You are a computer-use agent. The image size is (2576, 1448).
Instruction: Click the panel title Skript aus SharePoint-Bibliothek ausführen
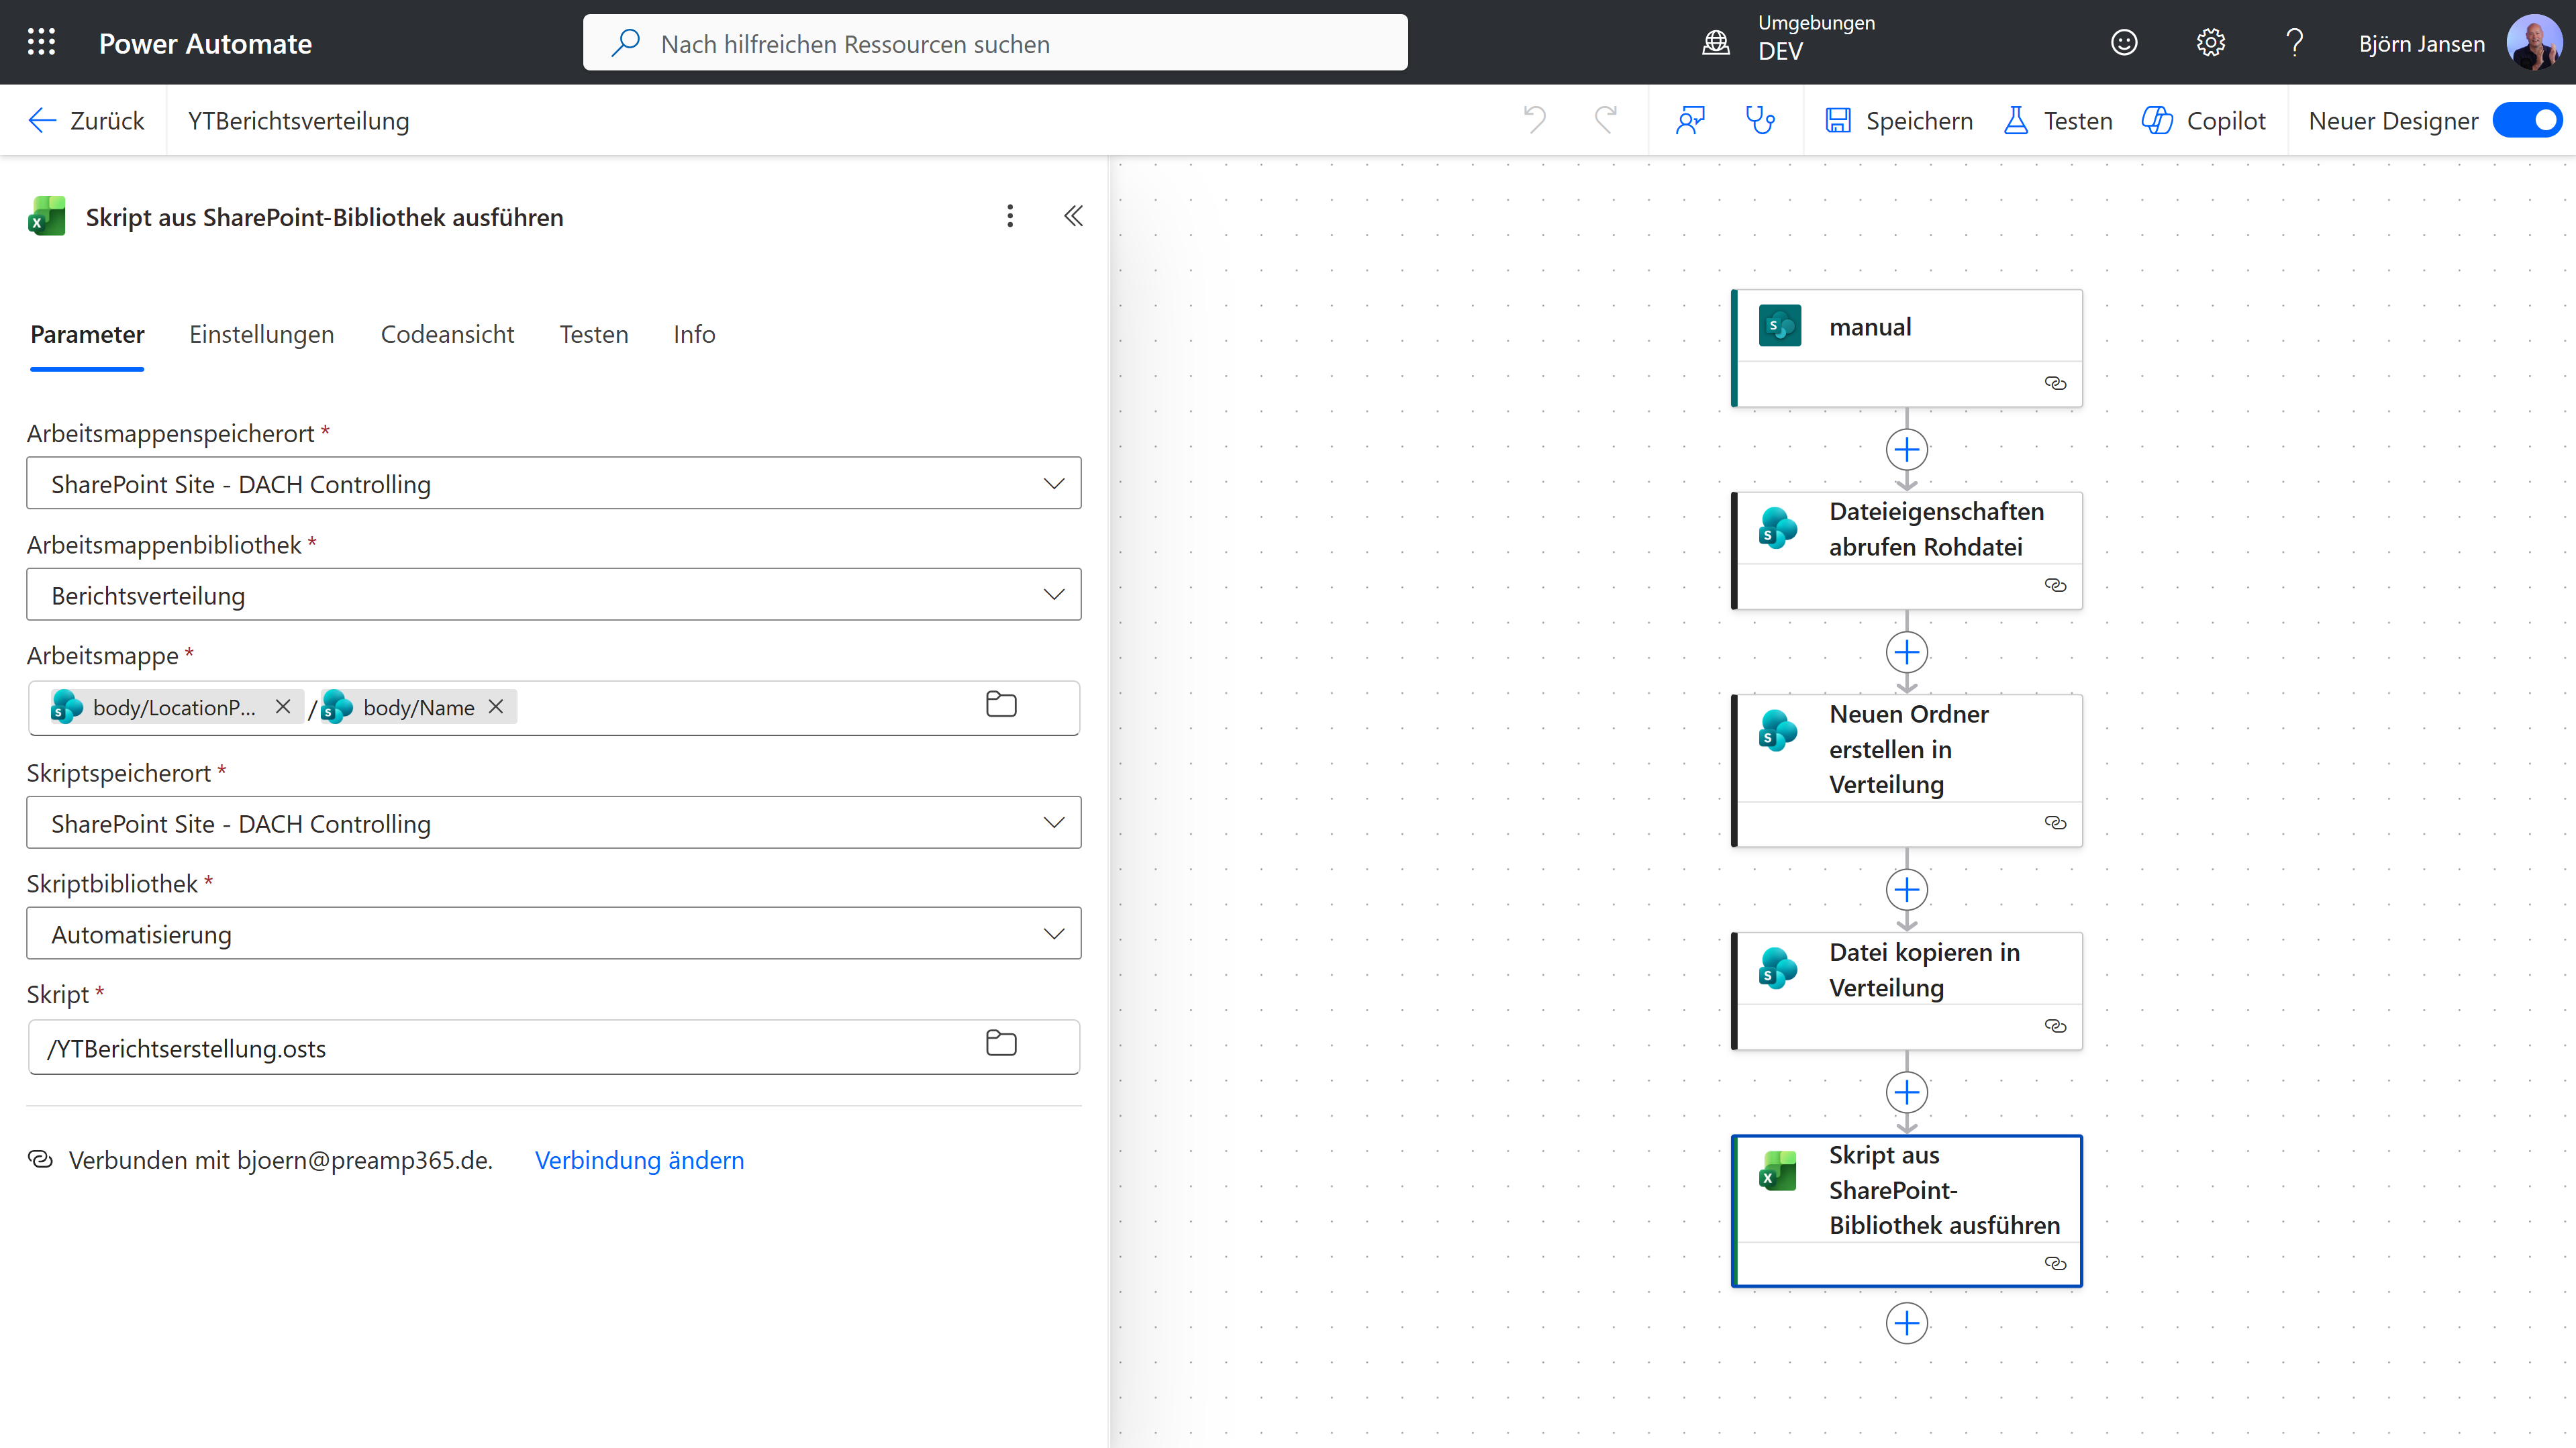[324, 217]
